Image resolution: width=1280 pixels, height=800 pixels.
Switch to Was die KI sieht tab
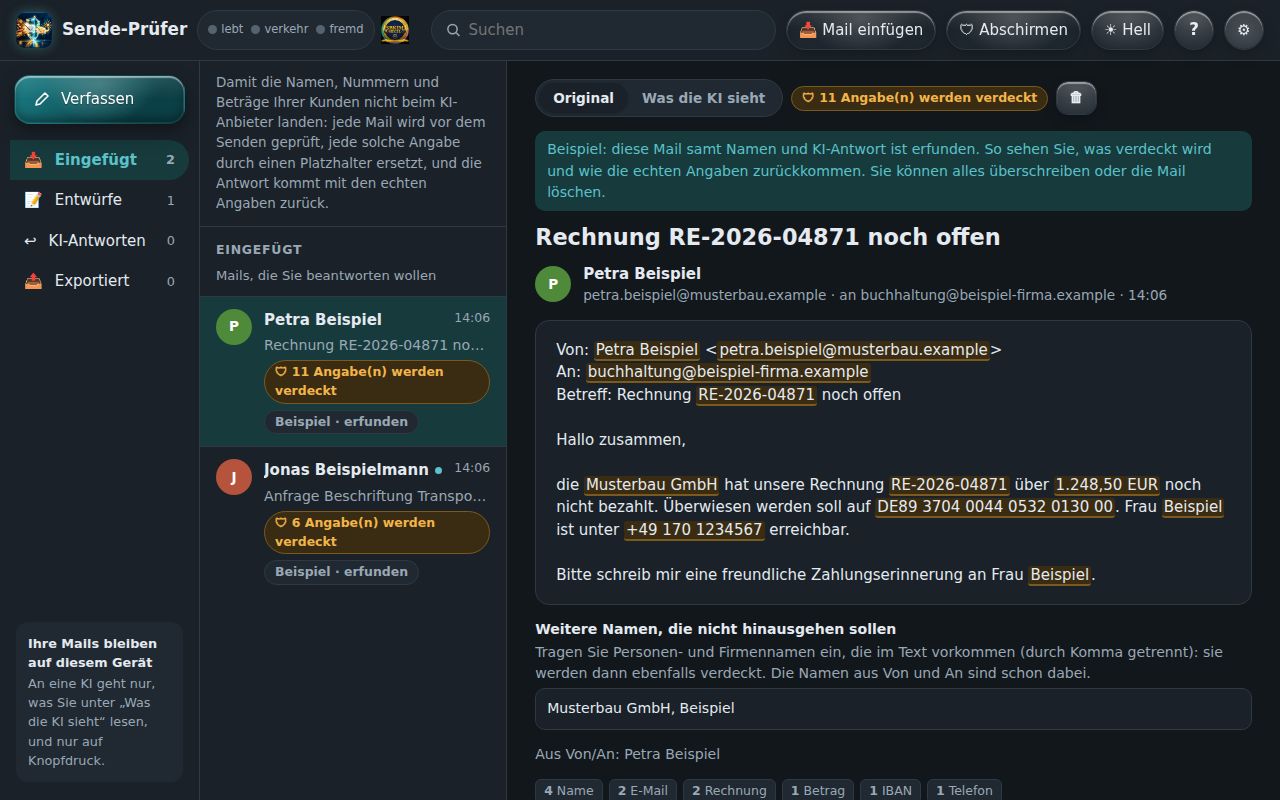(703, 98)
